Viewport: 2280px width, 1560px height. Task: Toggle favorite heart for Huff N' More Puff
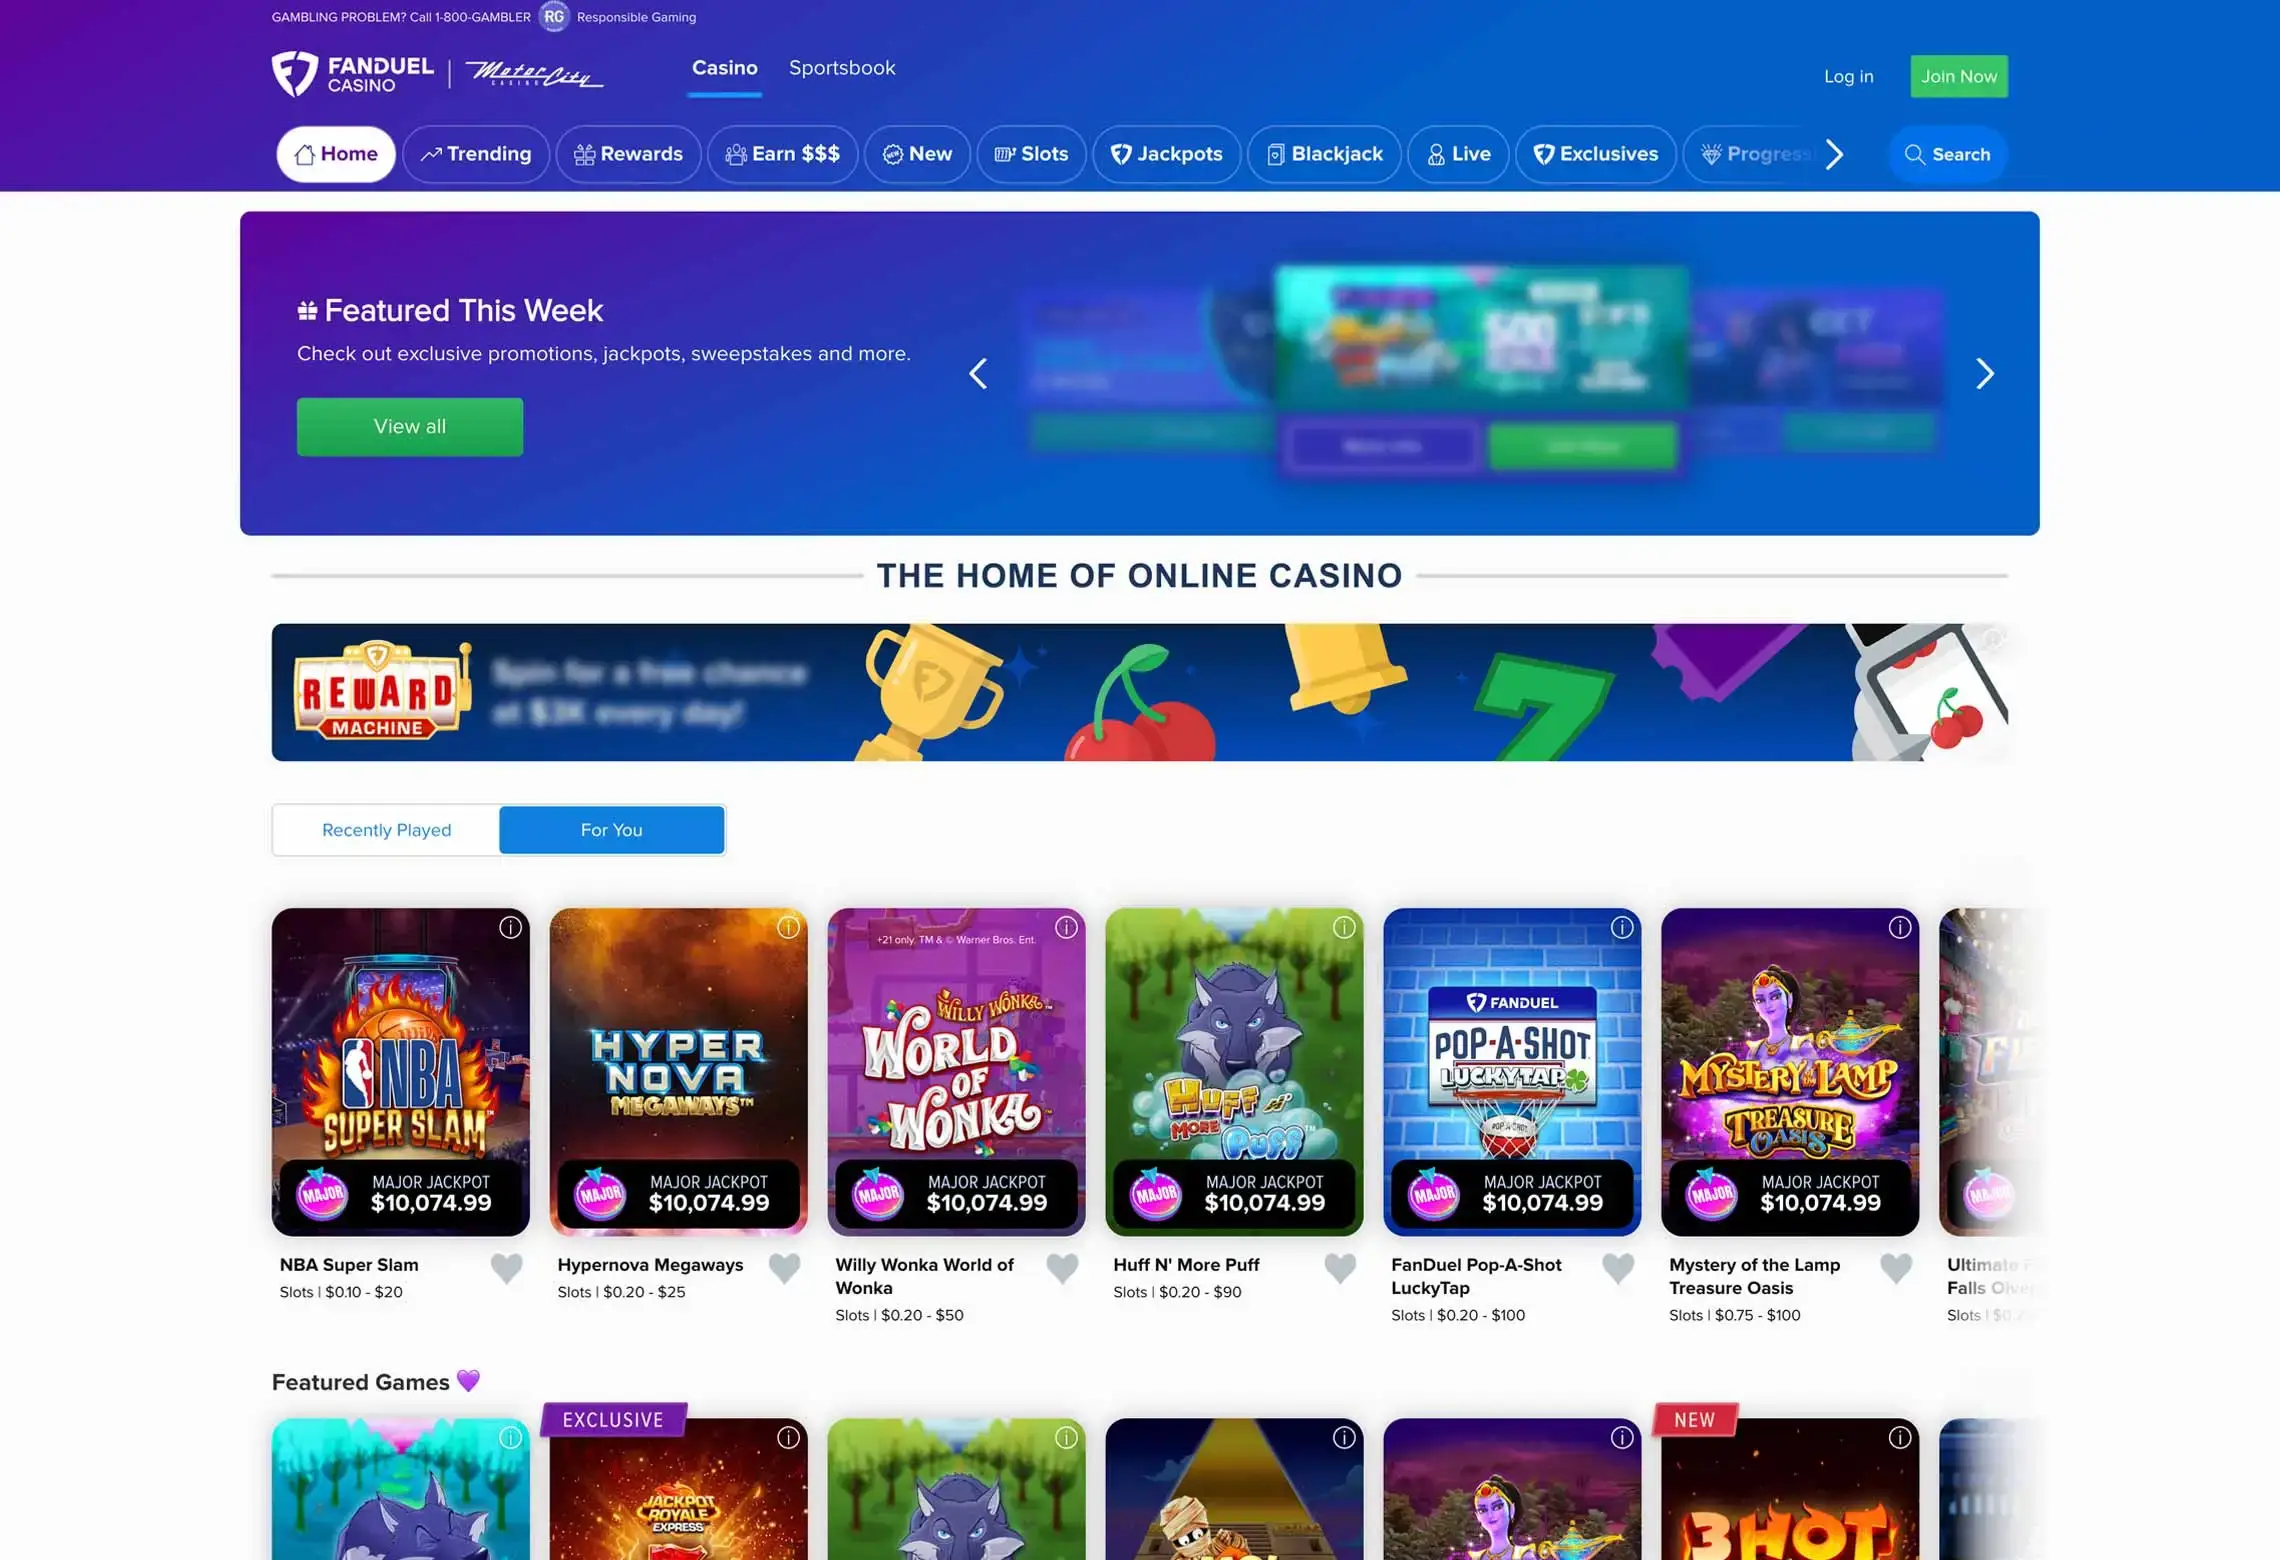click(1340, 1268)
